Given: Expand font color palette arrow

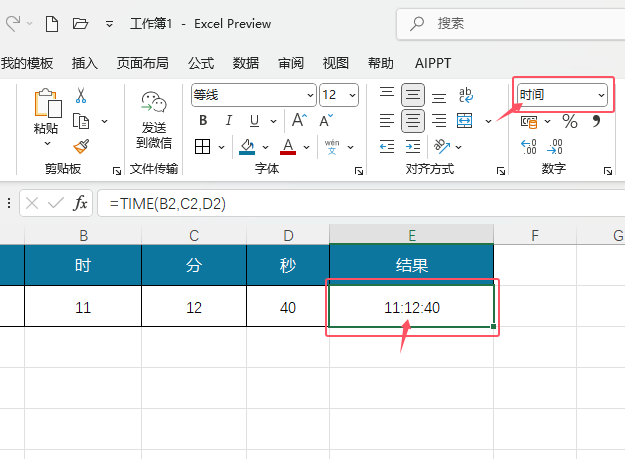Looking at the screenshot, I should 307,147.
